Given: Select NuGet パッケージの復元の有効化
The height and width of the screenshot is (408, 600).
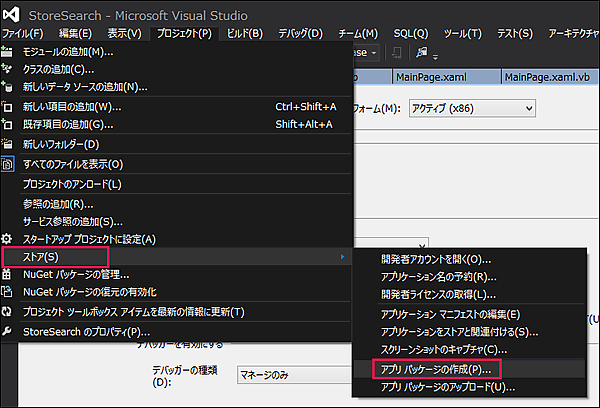Looking at the screenshot, I should point(176,292).
